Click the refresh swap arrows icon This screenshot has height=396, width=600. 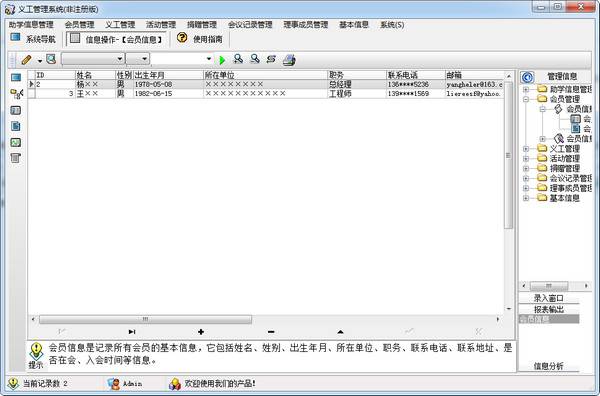pyautogui.click(x=271, y=59)
